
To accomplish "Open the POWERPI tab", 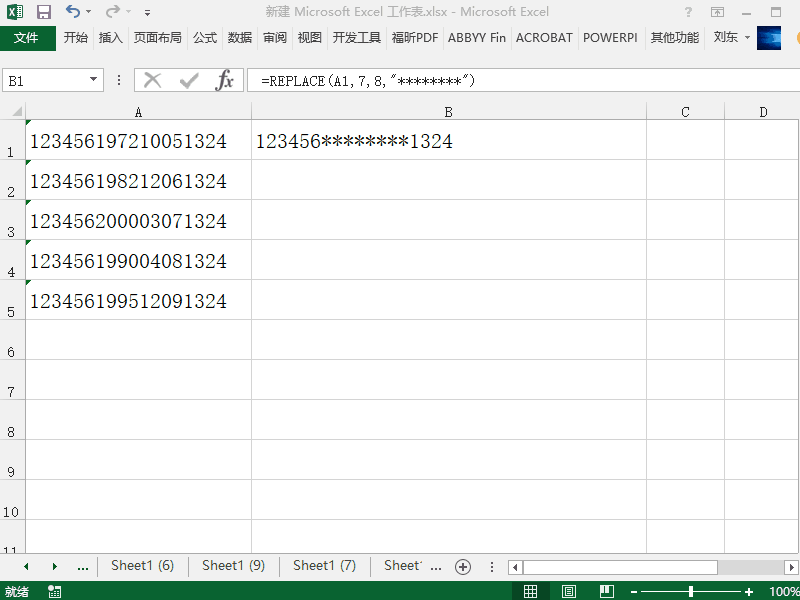I will click(x=610, y=38).
